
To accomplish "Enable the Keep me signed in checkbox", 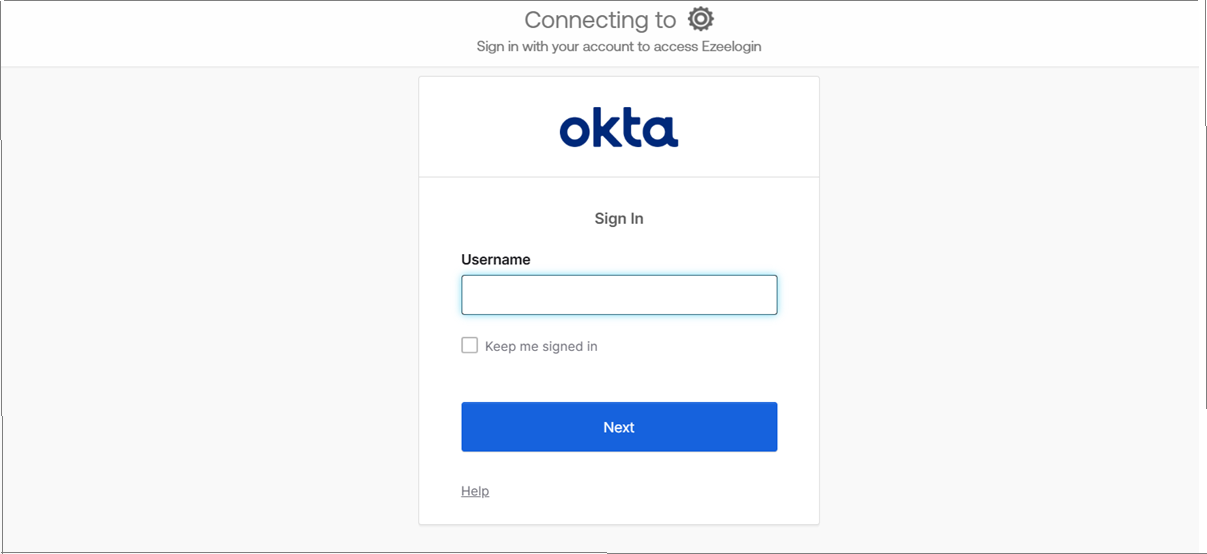I will (469, 345).
